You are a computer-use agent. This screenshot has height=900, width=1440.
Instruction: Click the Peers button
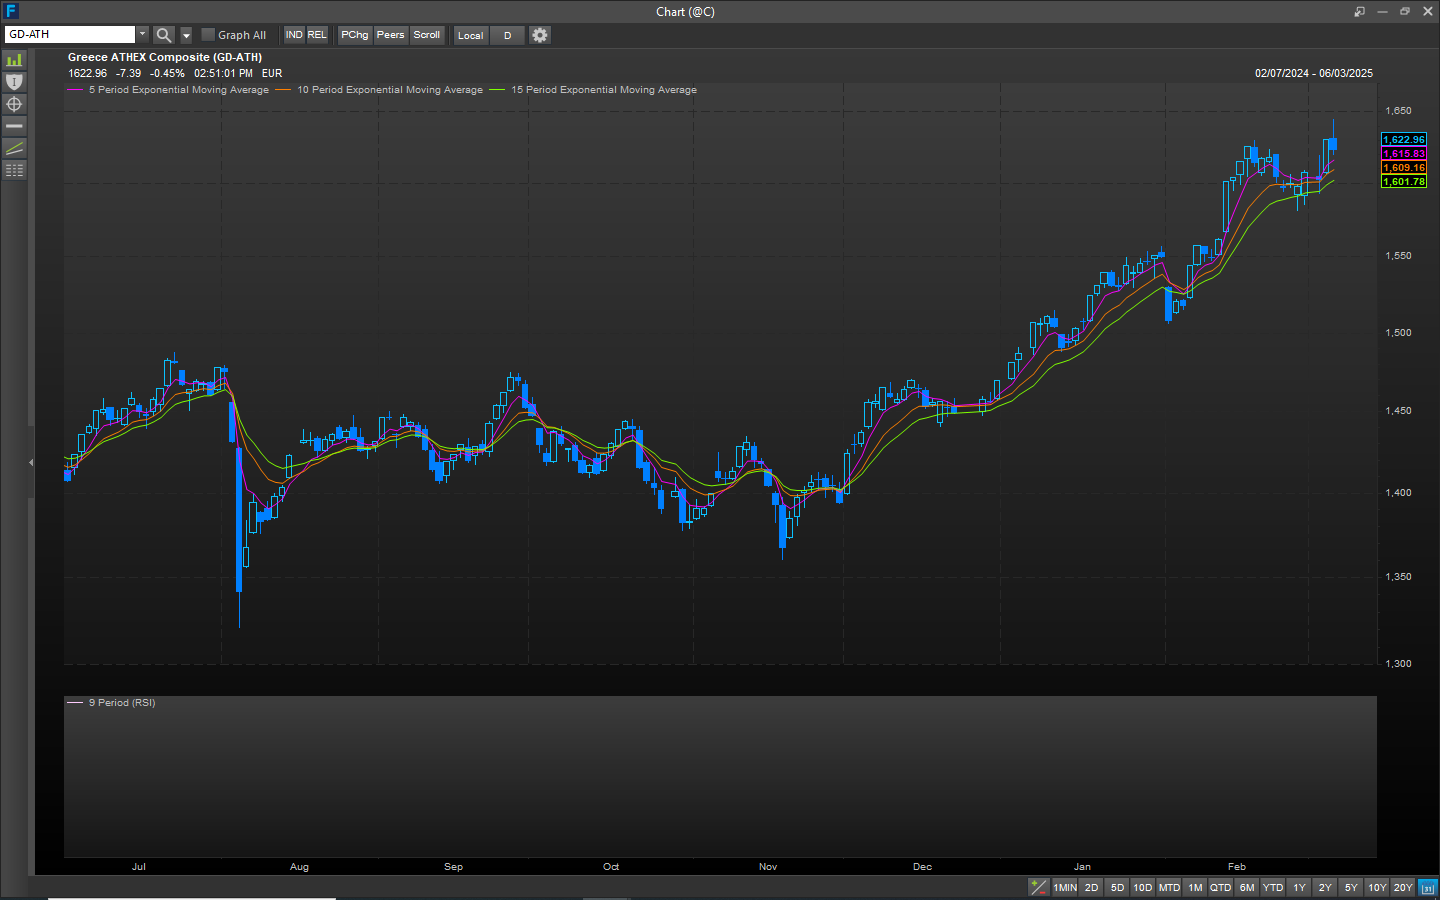pyautogui.click(x=390, y=35)
